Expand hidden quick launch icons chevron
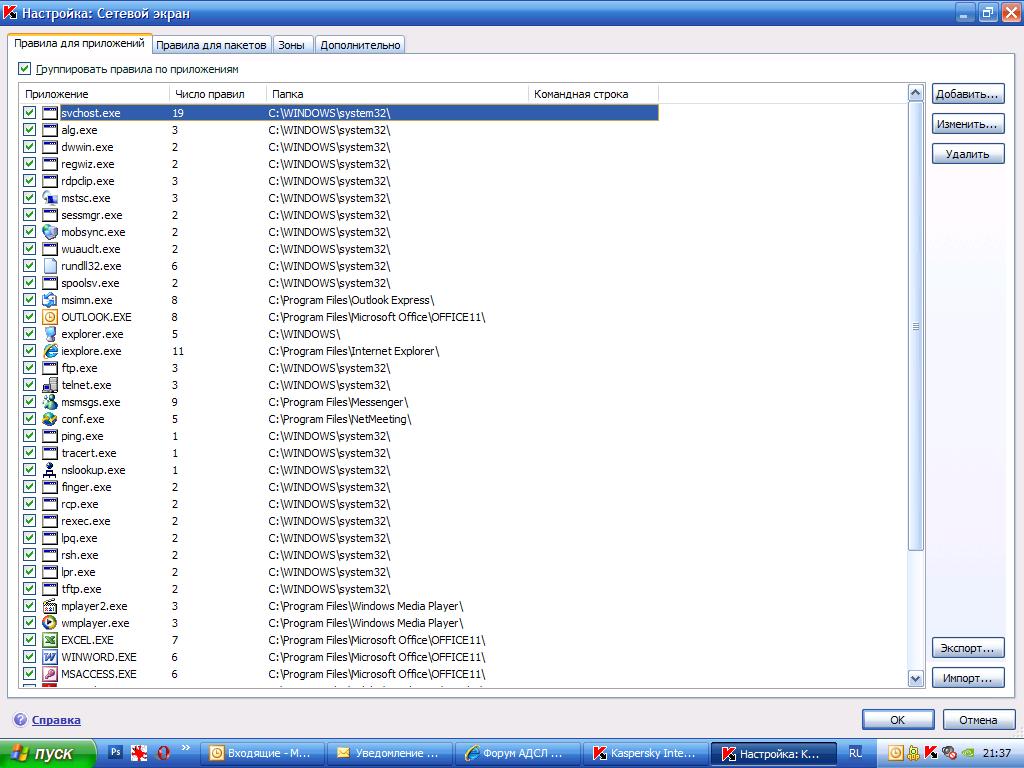1024x768 pixels. [x=185, y=748]
